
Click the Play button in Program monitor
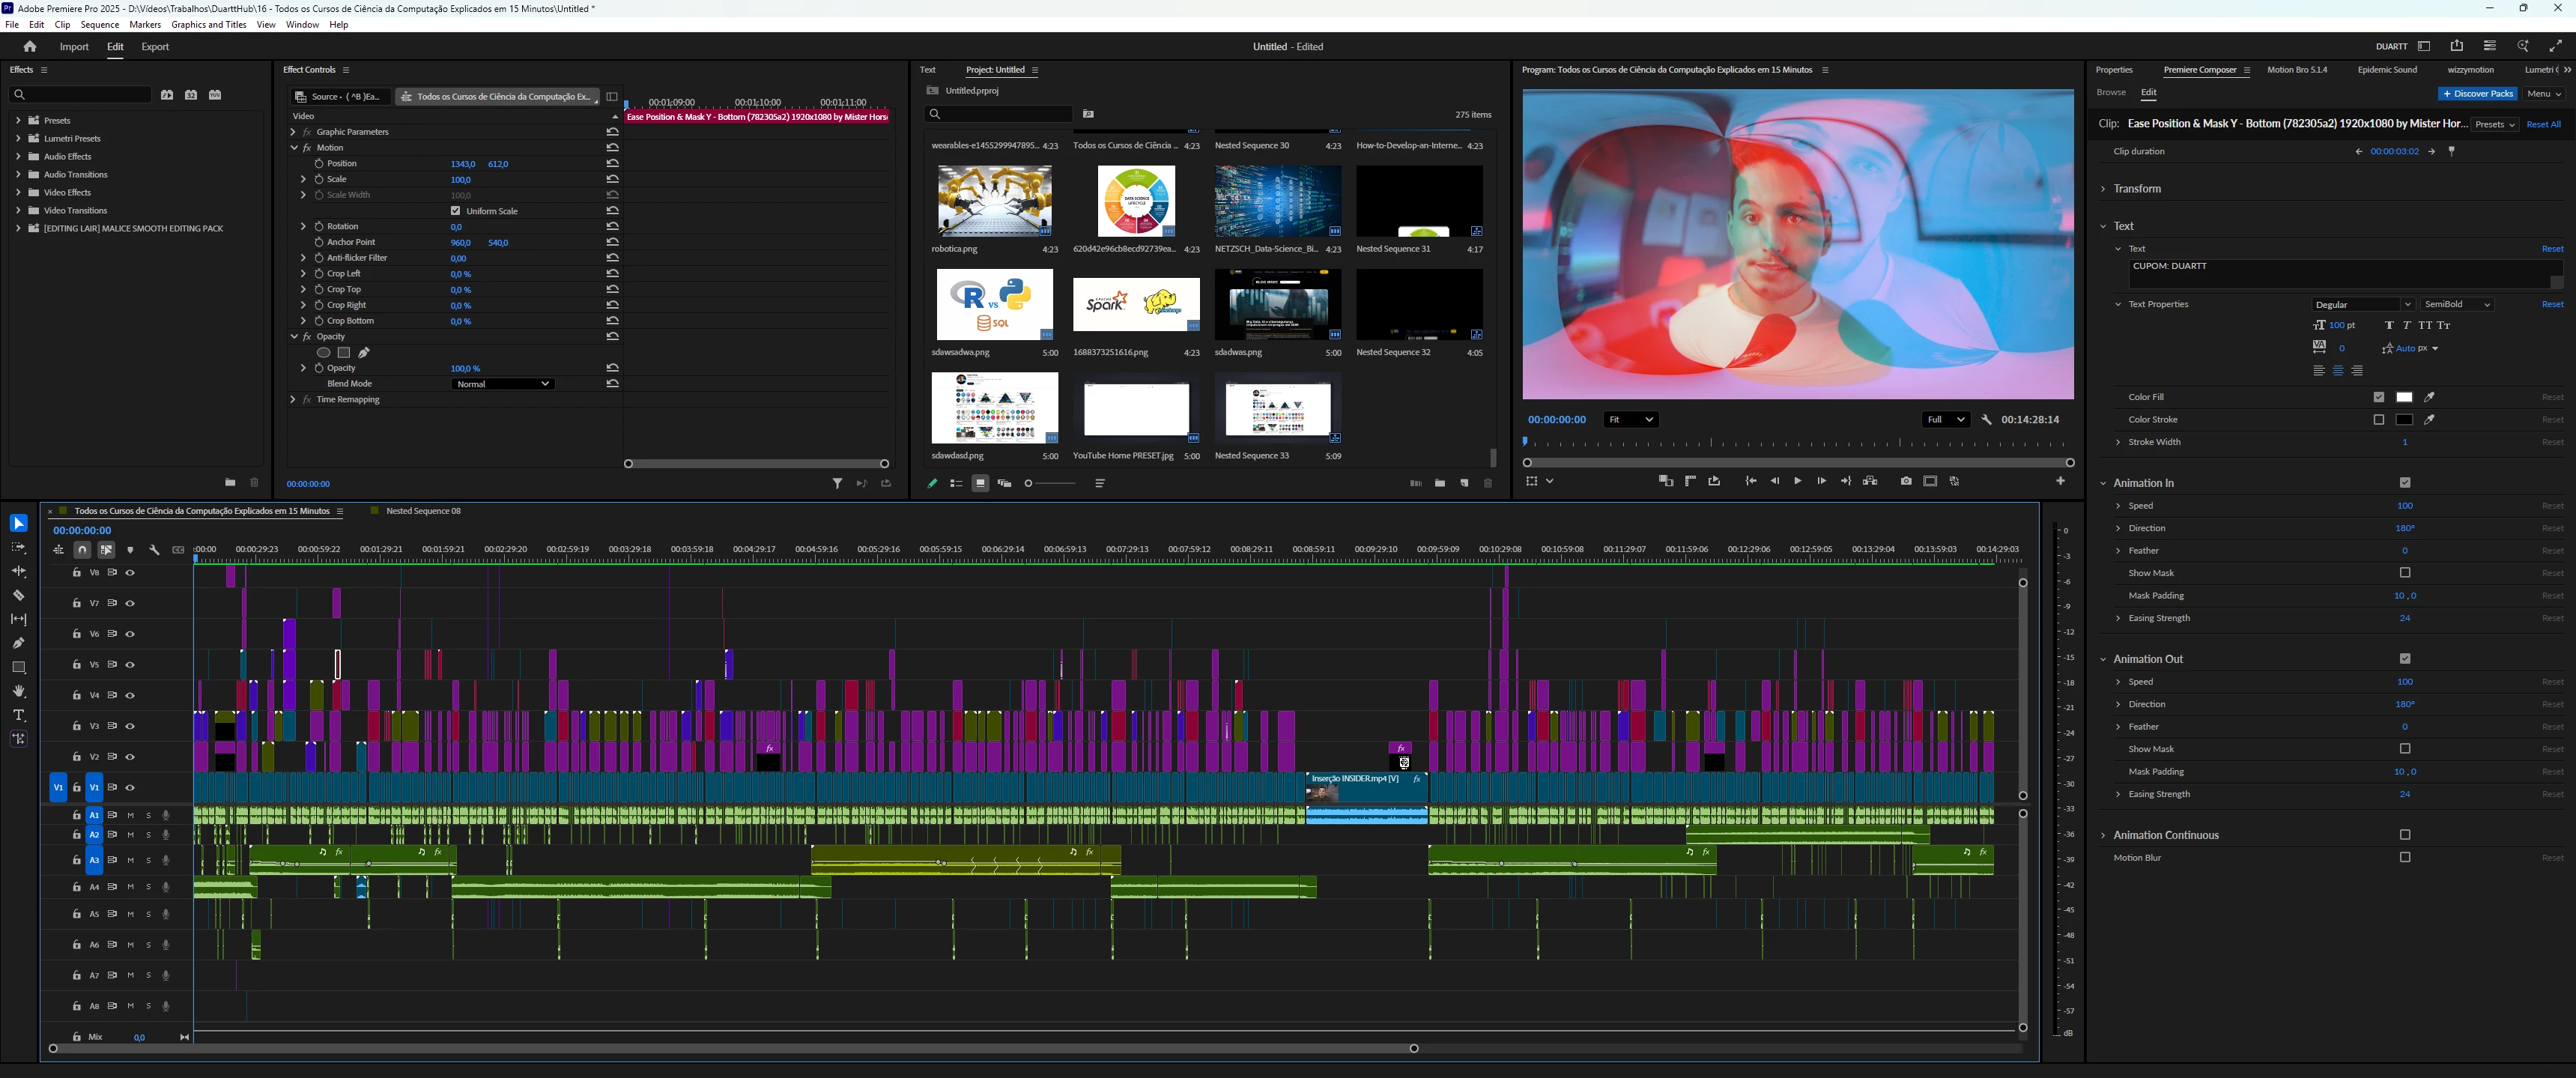click(1797, 481)
